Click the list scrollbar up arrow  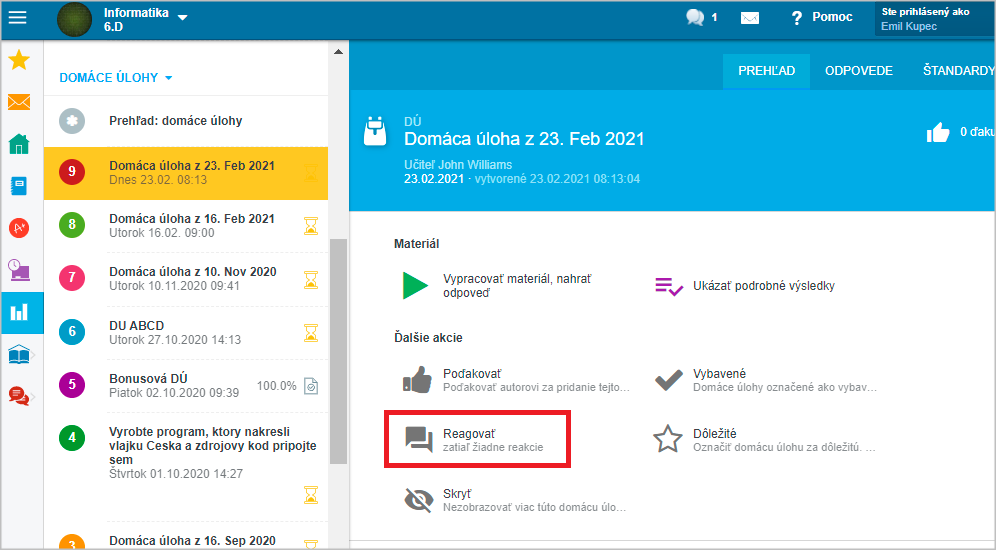click(339, 52)
